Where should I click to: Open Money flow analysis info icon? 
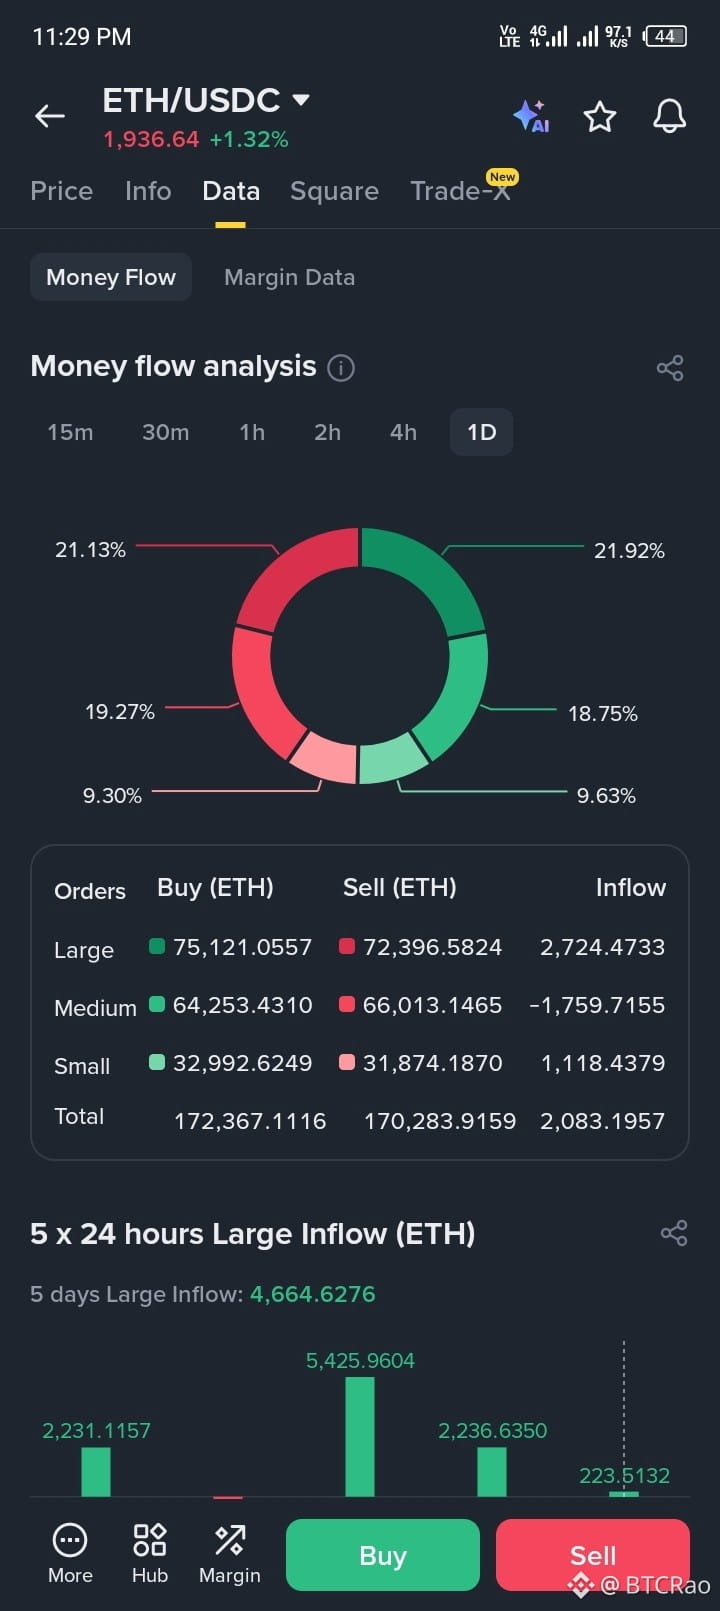tap(341, 368)
